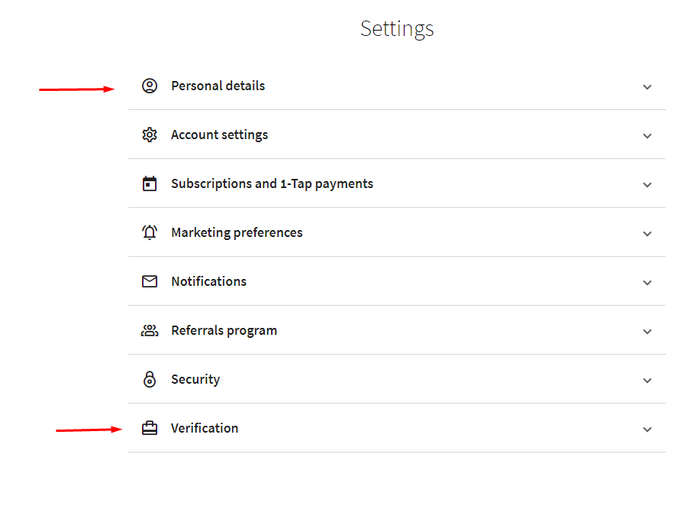
Task: Toggle the Marketing preferences chevron arrow
Action: click(x=647, y=234)
